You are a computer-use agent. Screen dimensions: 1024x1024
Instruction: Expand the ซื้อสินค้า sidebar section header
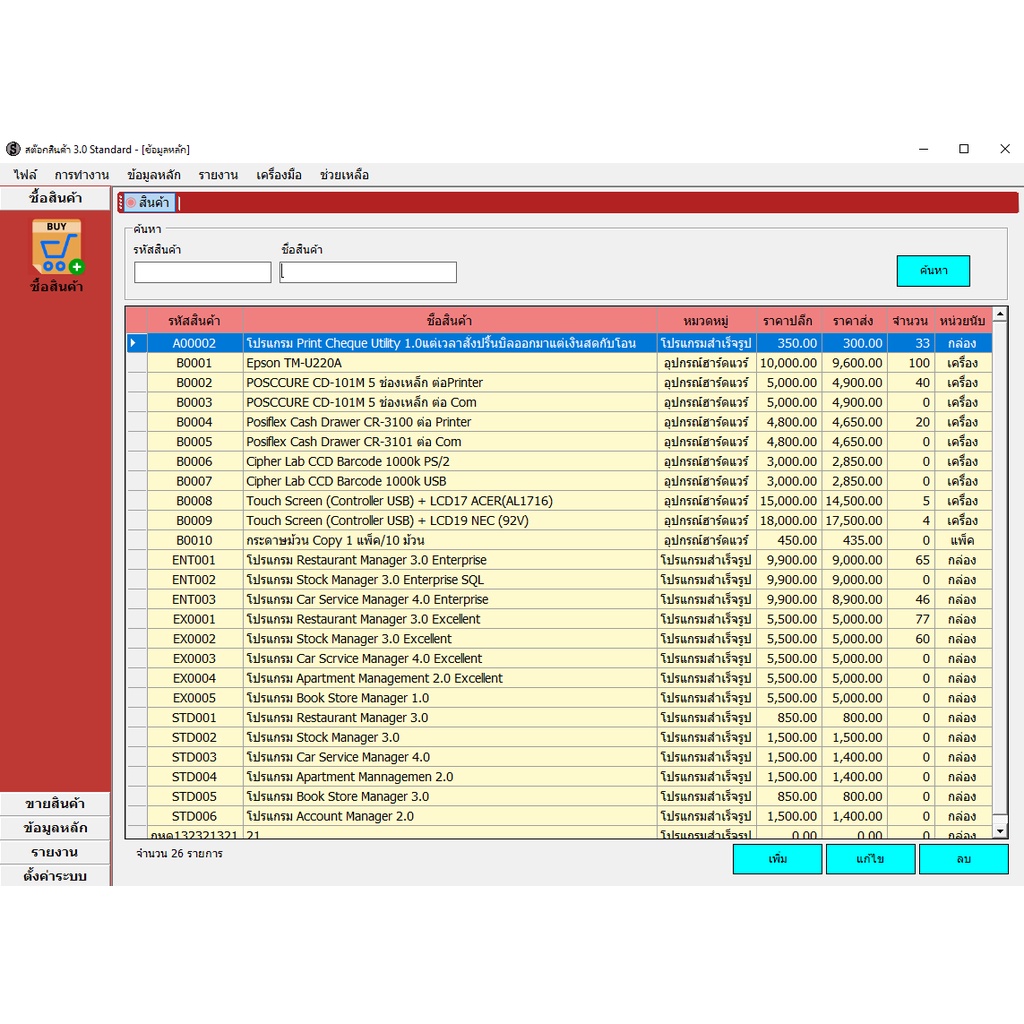56,199
